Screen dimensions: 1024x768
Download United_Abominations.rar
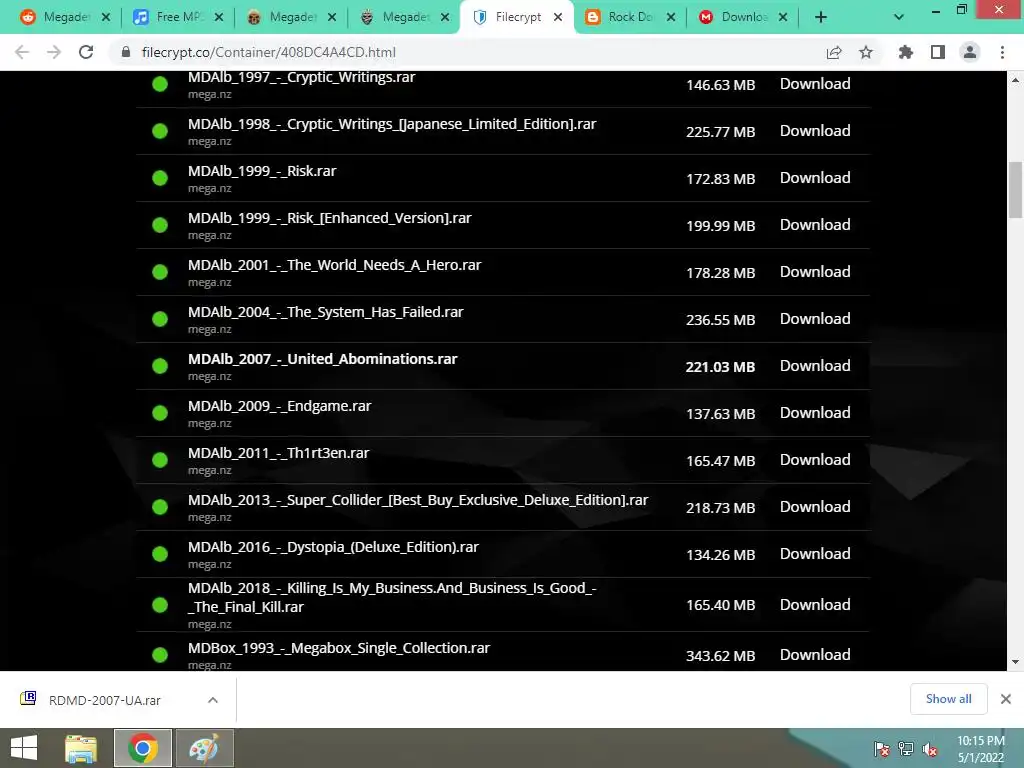point(815,366)
